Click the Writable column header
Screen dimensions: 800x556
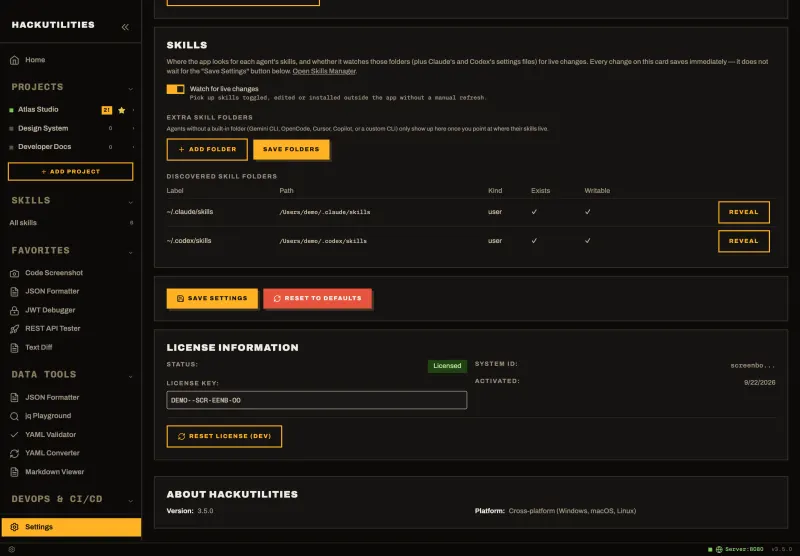click(597, 191)
